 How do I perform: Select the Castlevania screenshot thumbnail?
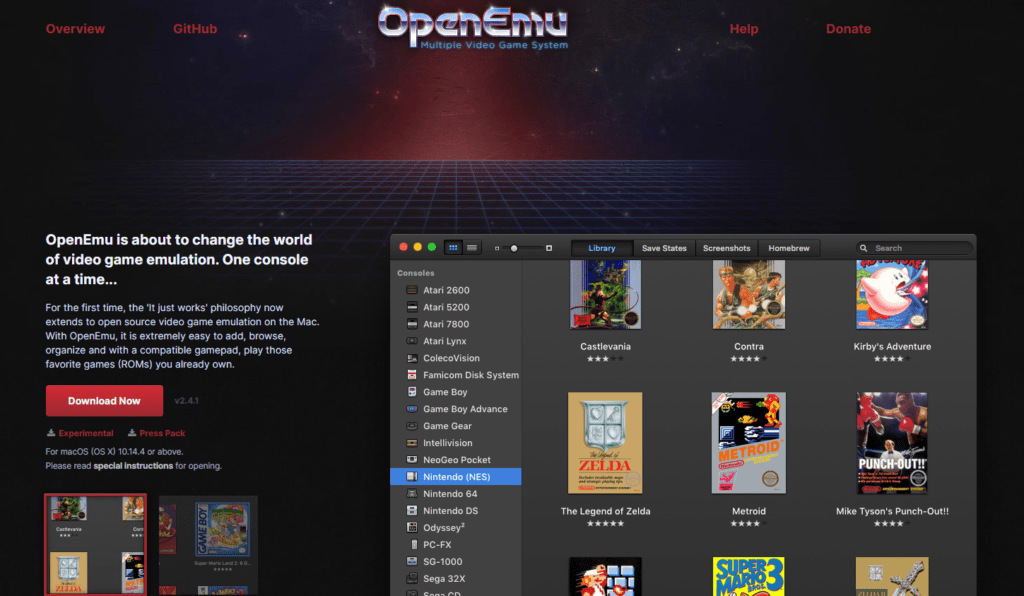[x=95, y=544]
